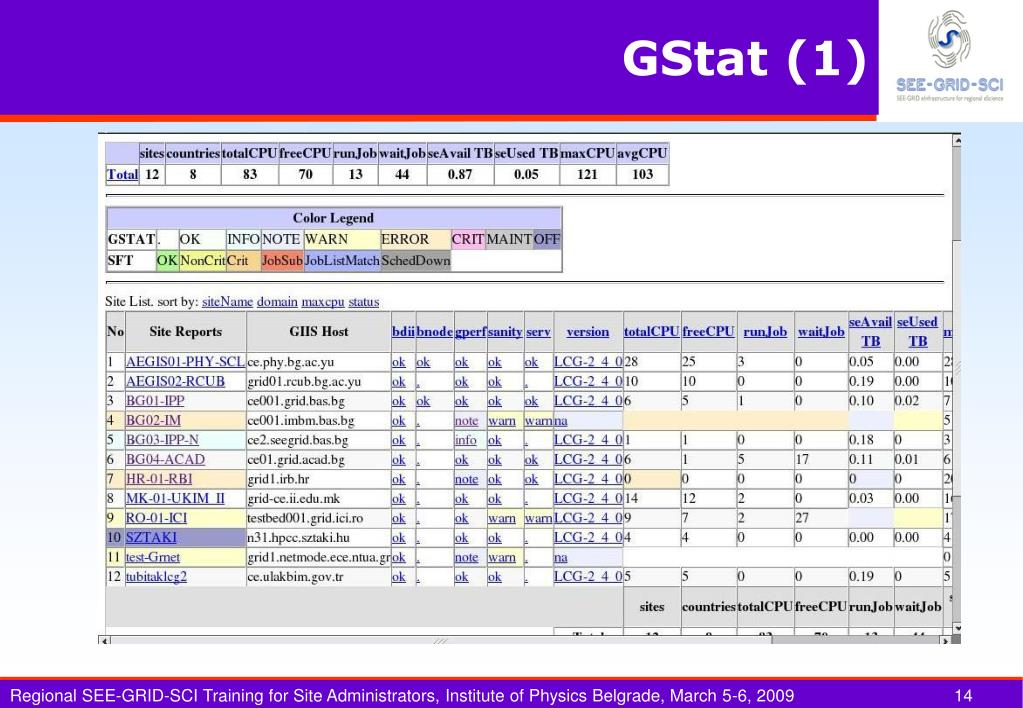Click the bdii column header link
This screenshot has width=1023, height=708.
(403, 331)
